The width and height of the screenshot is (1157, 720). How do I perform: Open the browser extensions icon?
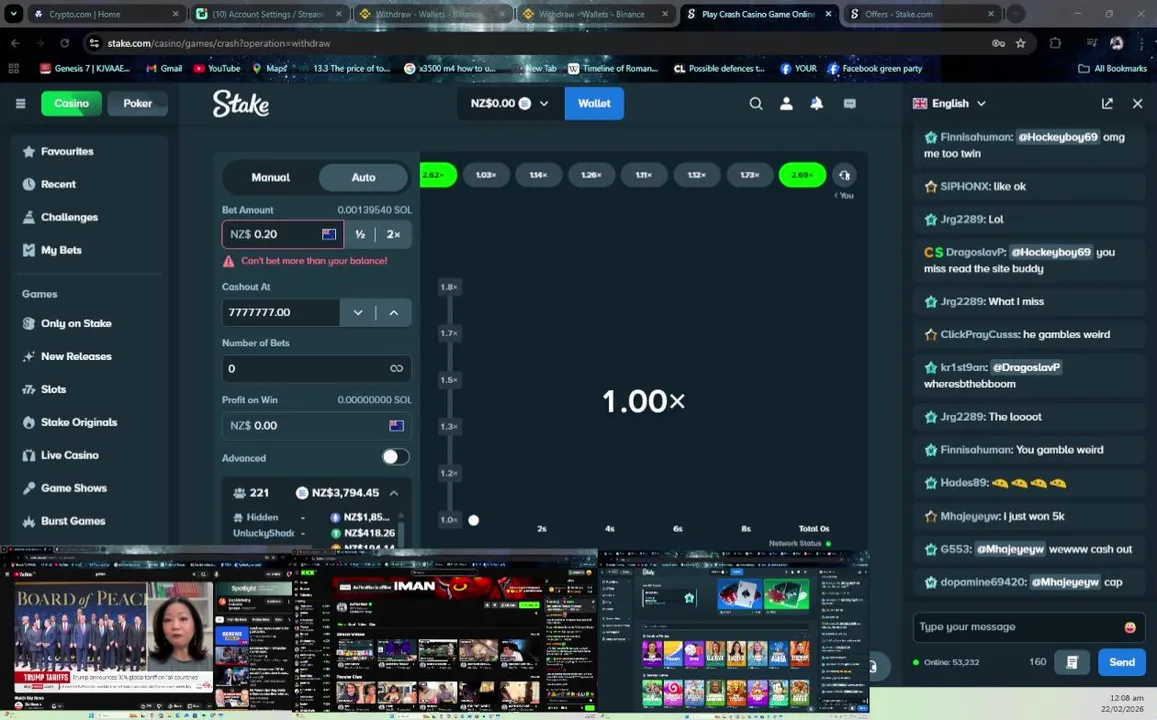pos(1055,44)
